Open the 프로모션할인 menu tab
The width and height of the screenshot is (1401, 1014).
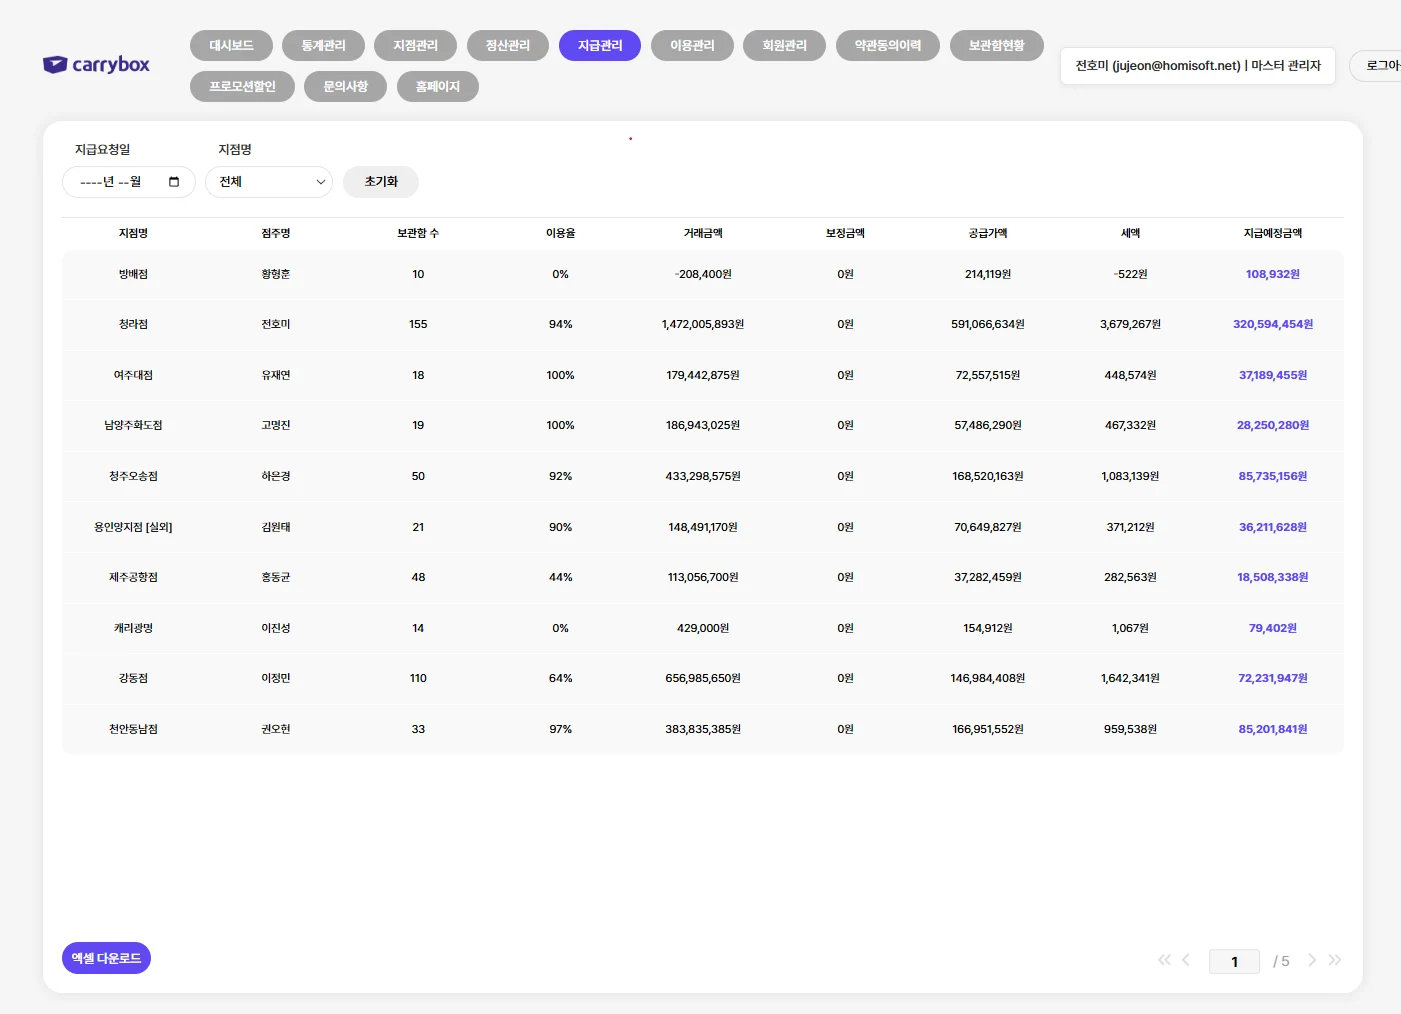pos(242,87)
